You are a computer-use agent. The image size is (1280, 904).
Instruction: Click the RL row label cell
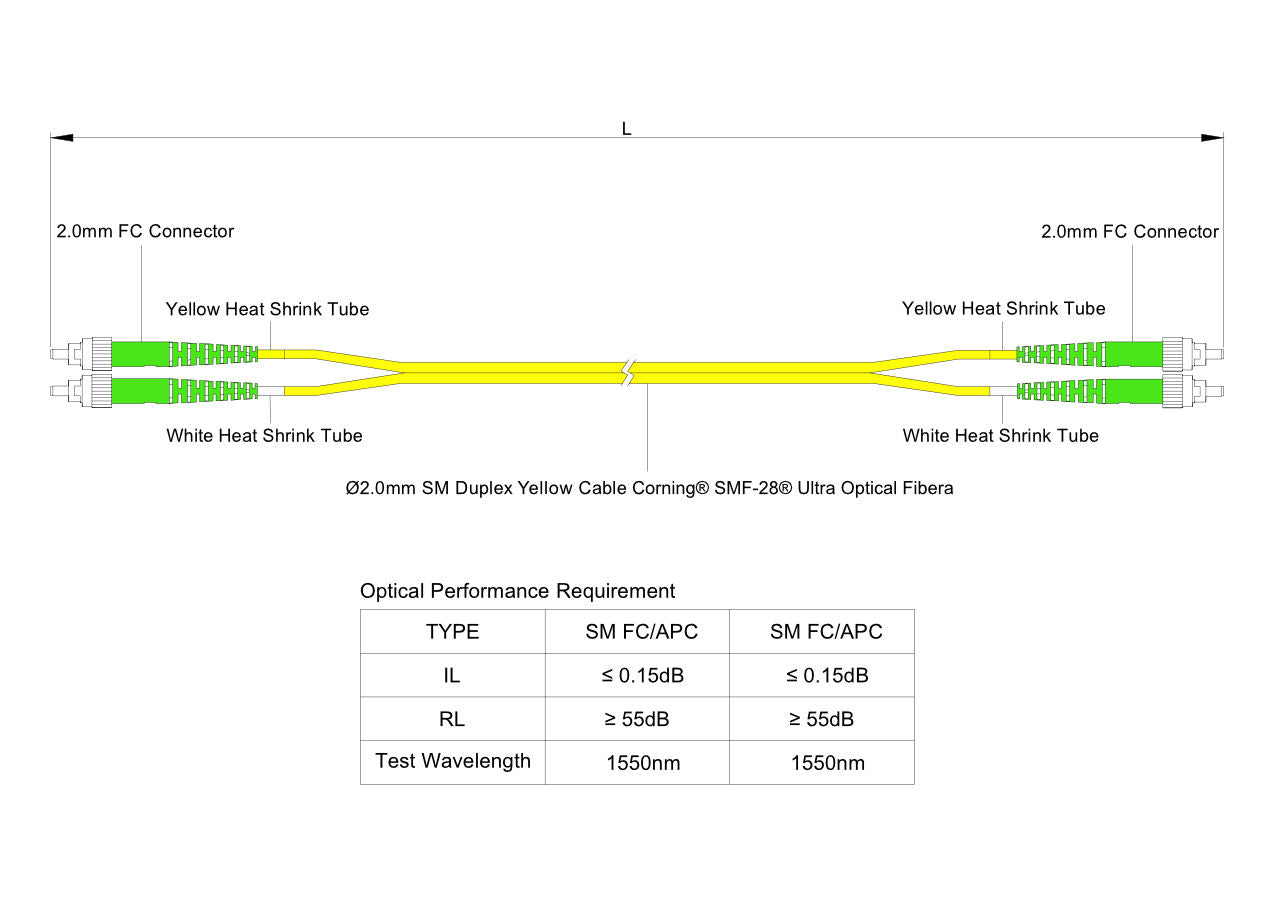click(x=452, y=719)
